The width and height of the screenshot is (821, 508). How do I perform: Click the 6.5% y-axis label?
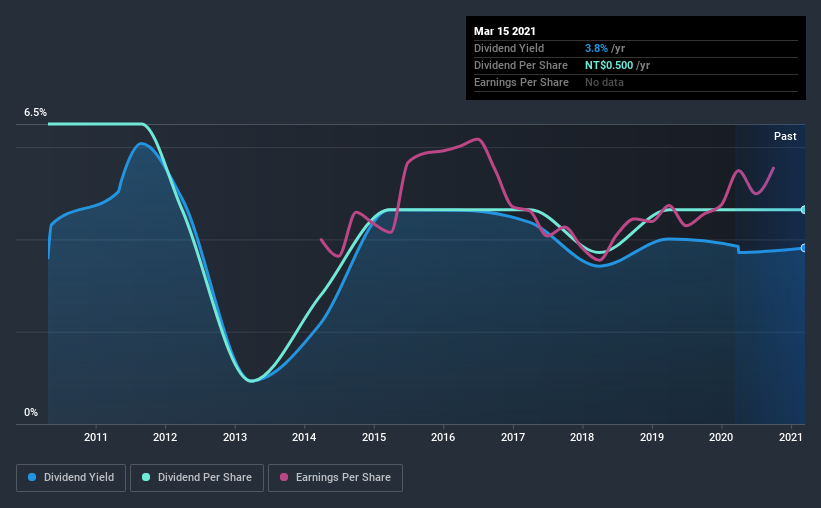coord(35,113)
